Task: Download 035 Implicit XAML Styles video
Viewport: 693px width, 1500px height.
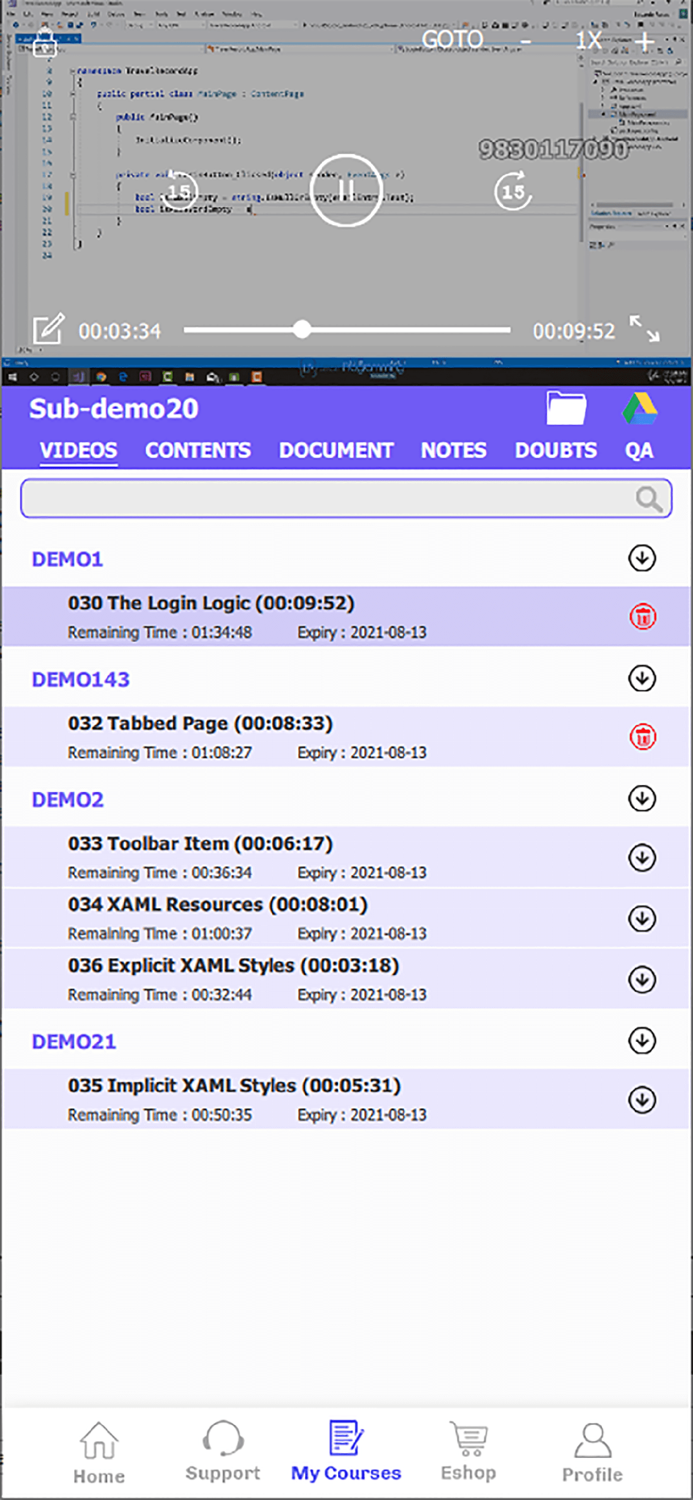Action: point(642,1099)
